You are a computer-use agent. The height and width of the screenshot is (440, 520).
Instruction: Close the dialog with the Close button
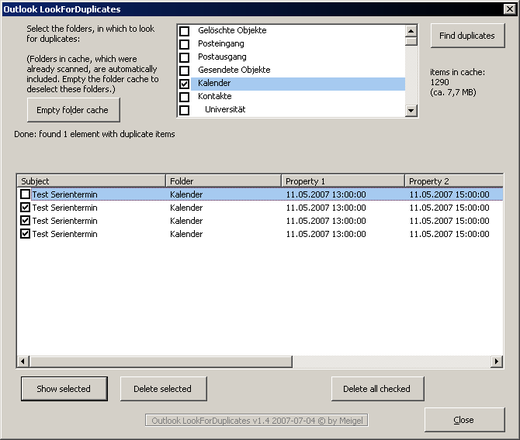pyautogui.click(x=464, y=420)
